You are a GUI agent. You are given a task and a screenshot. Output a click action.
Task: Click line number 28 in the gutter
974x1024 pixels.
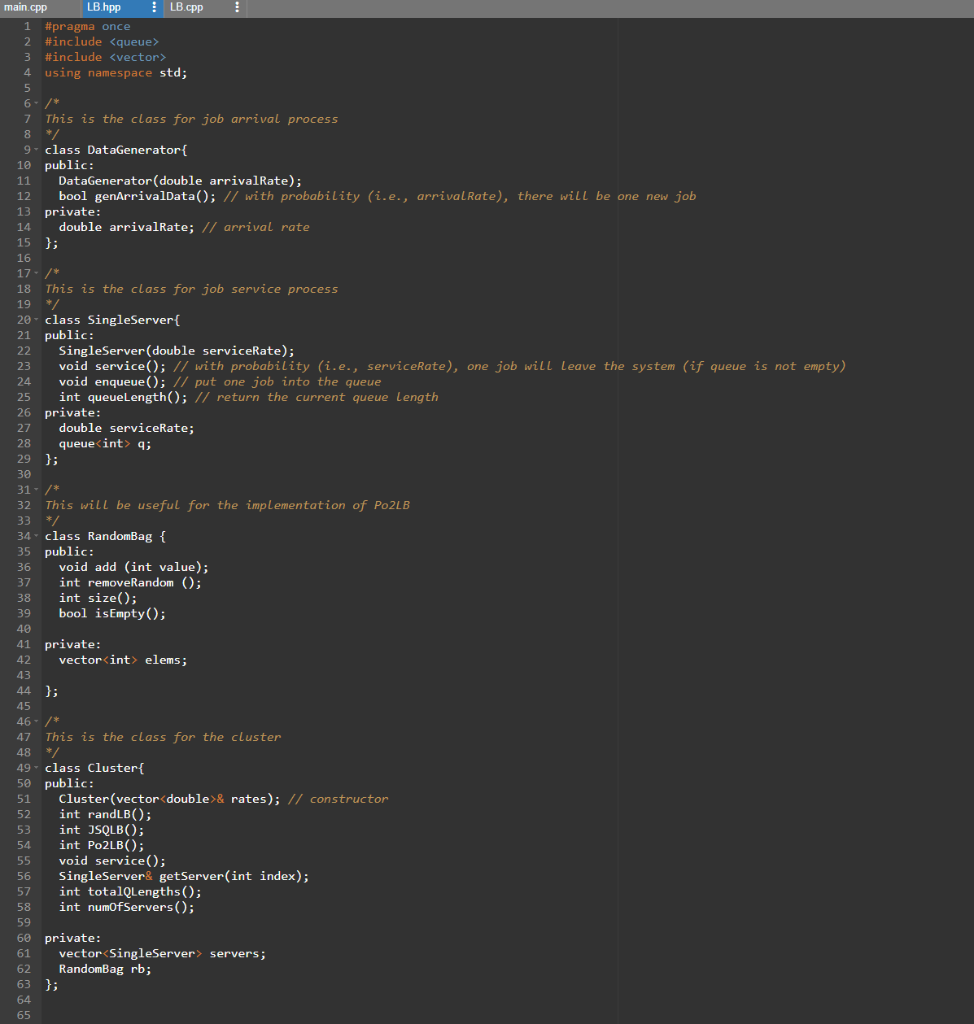coord(24,443)
